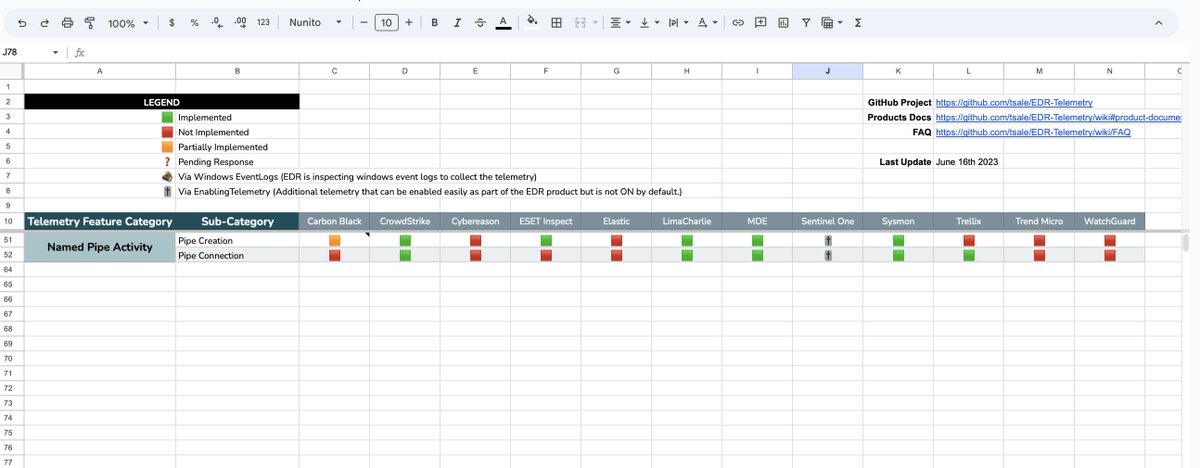Open the FAQ wiki link
Viewport: 1200px width, 468px height.
pos(1033,132)
